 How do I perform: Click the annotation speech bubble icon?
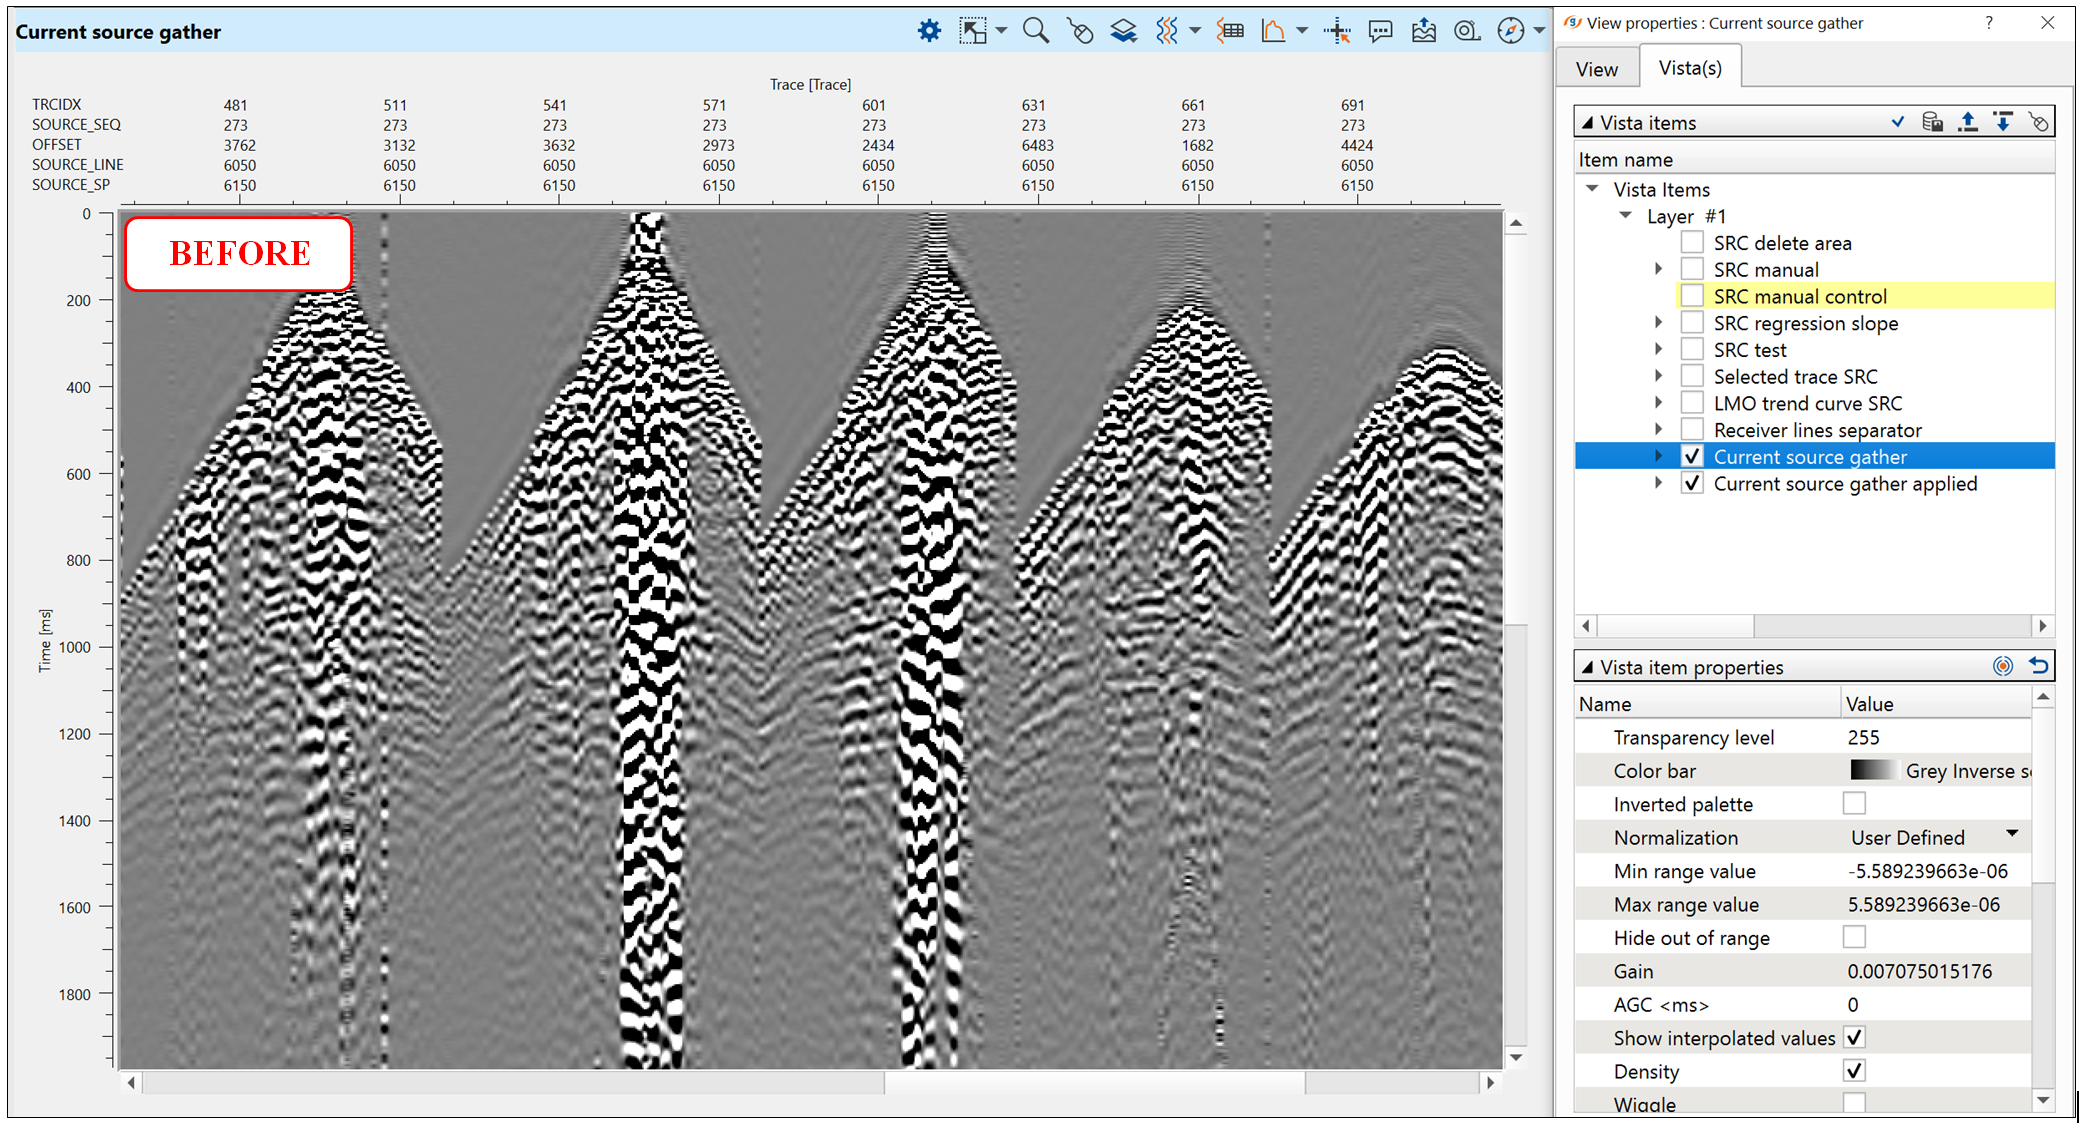point(1380,31)
